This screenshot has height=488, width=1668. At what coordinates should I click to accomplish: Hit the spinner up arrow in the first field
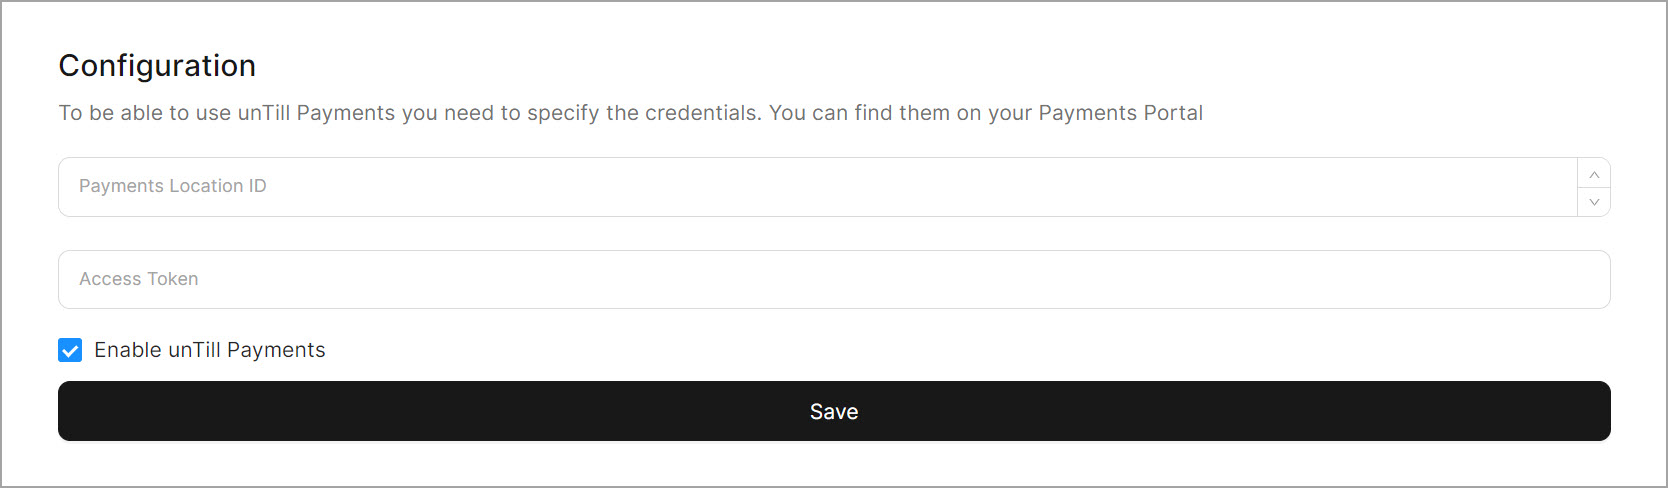click(1594, 174)
